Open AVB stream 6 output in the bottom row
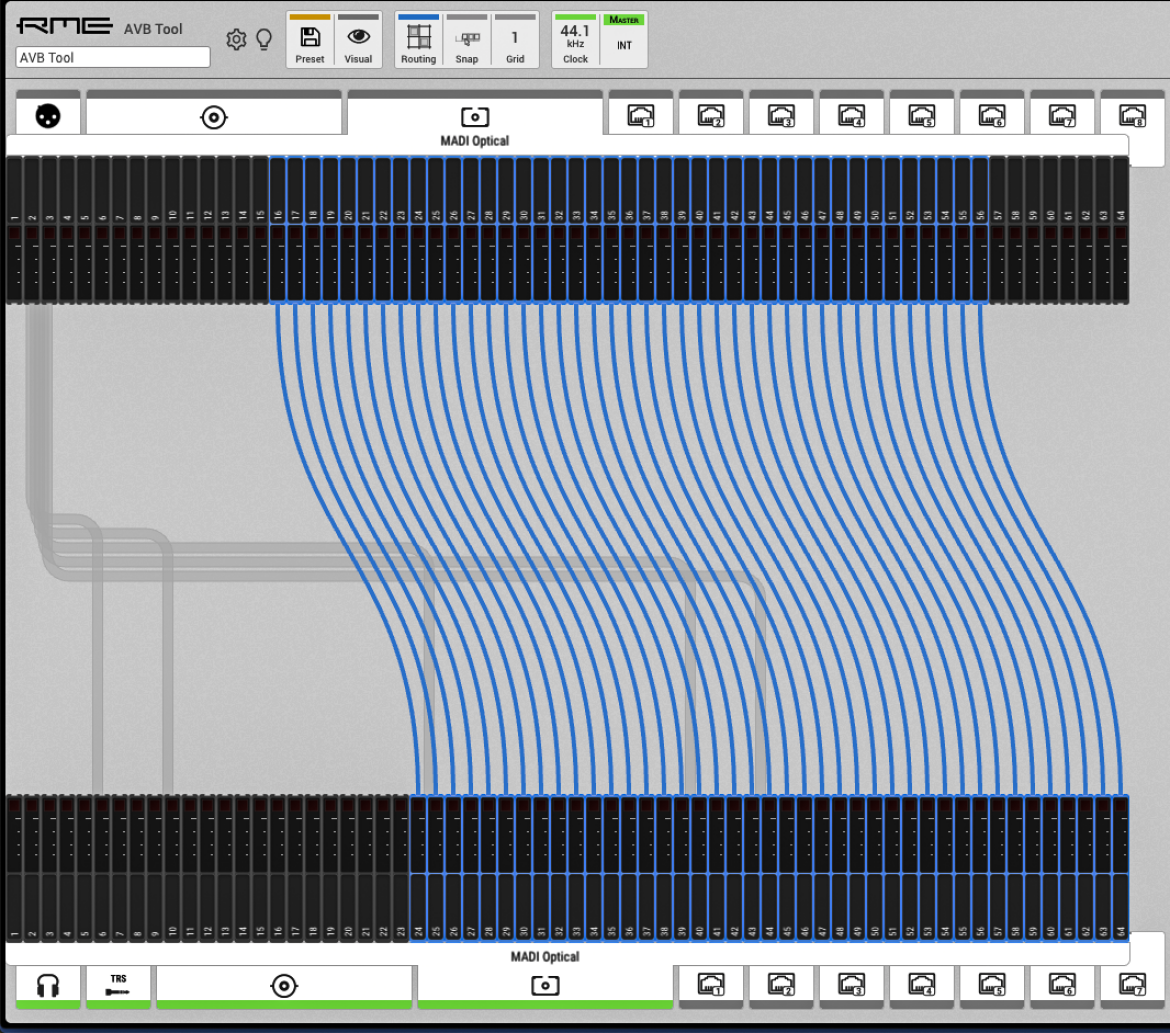Image resolution: width=1170 pixels, height=1033 pixels. [1062, 987]
